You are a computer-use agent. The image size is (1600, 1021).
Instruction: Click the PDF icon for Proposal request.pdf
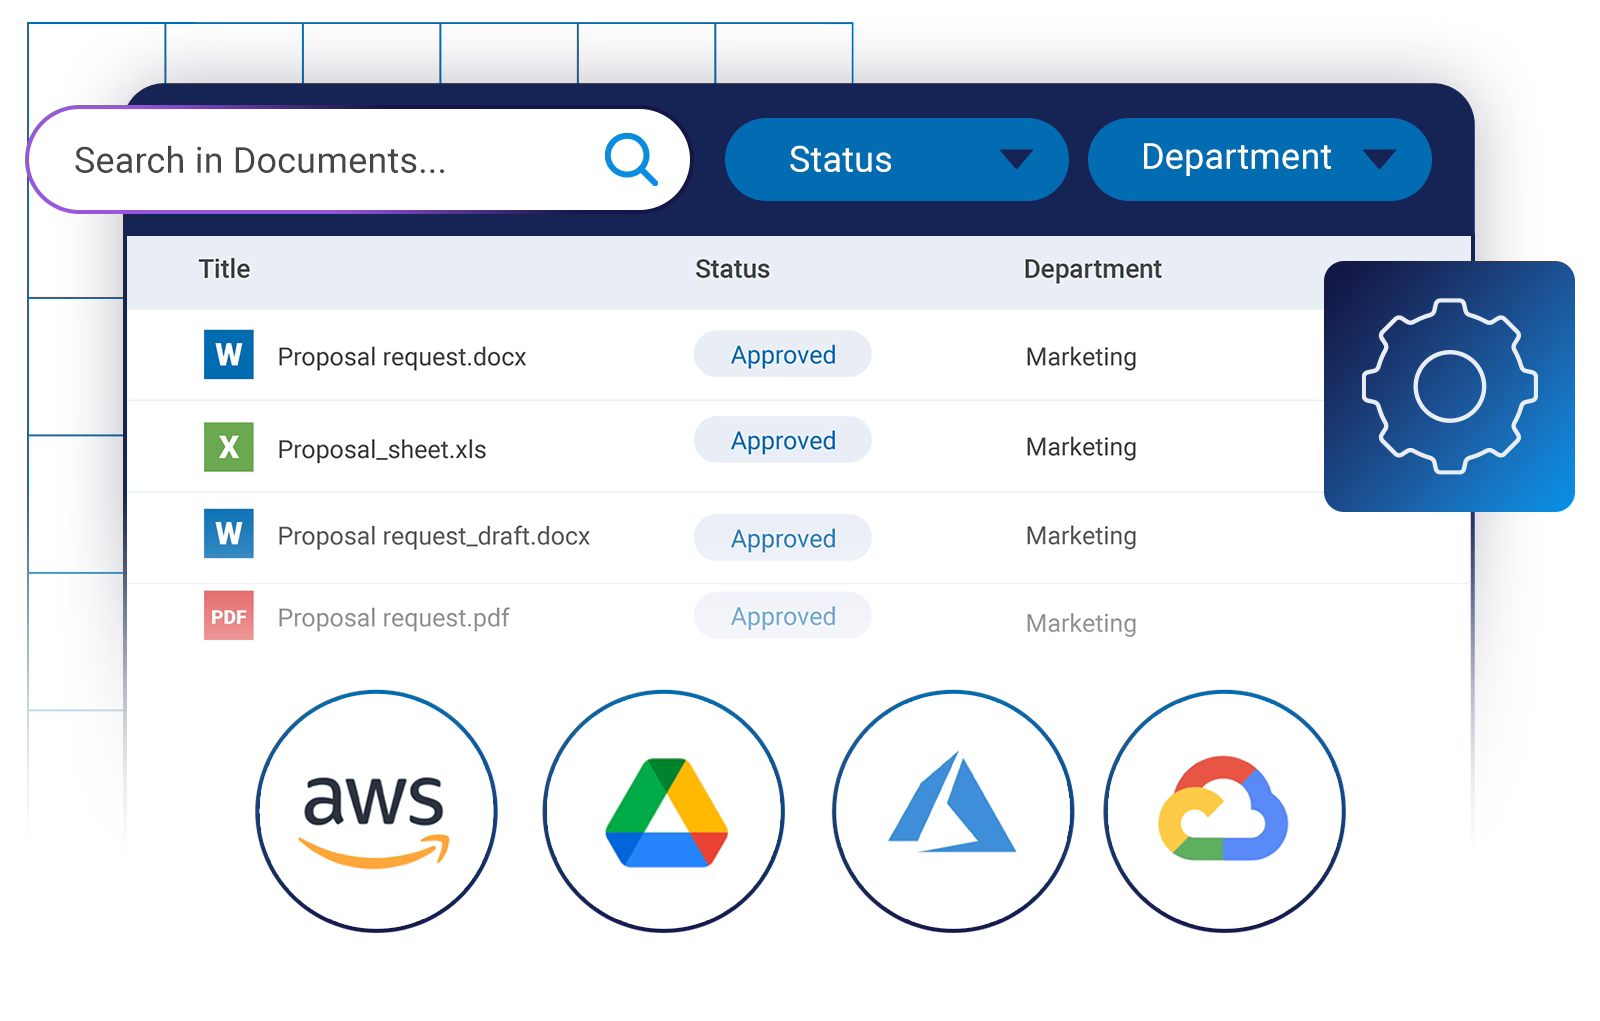[x=229, y=616]
